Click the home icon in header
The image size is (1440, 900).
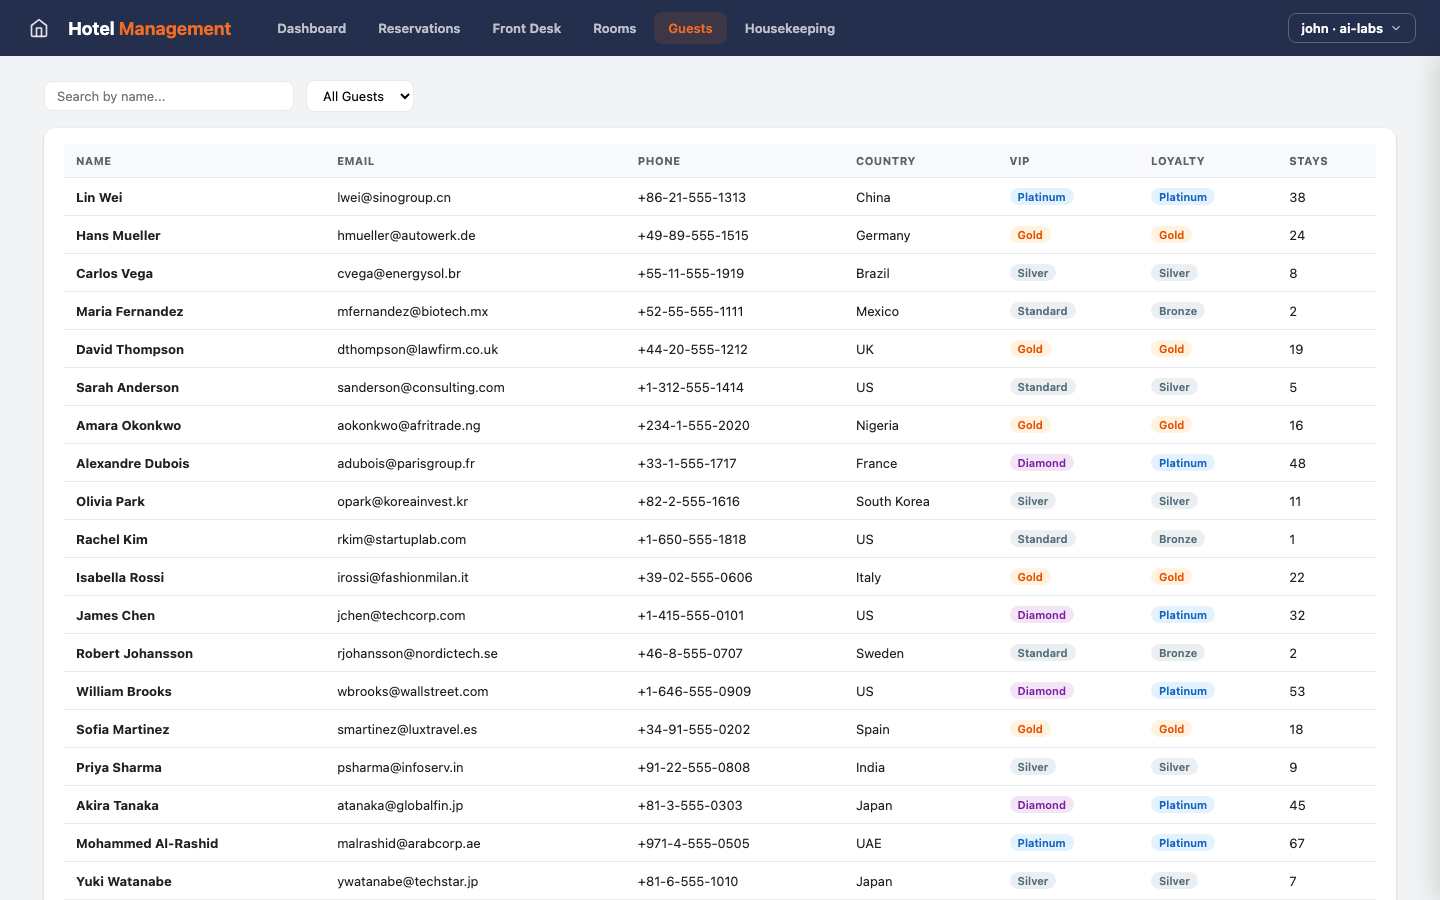point(39,28)
